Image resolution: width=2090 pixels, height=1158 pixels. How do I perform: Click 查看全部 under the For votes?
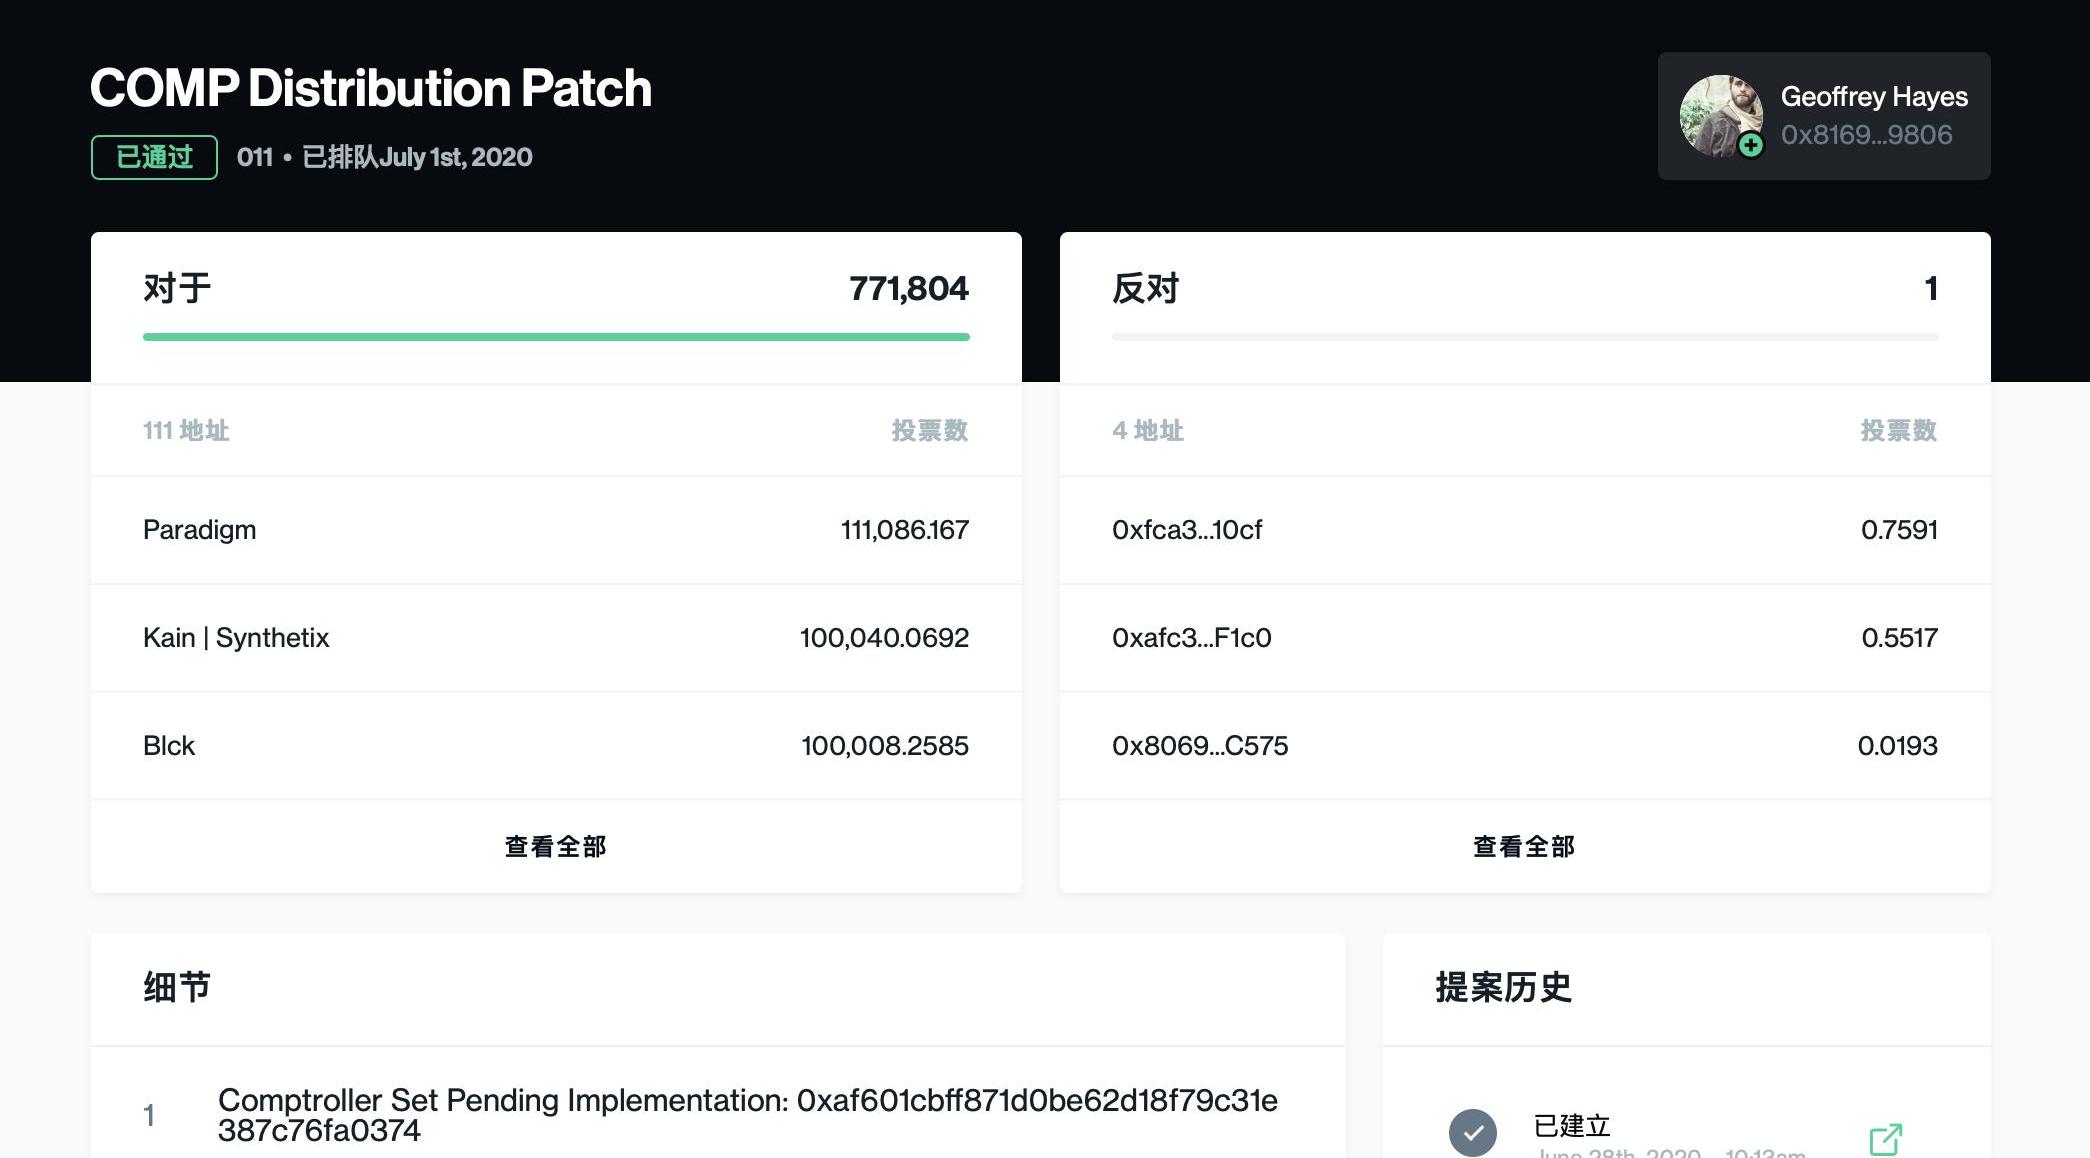[x=555, y=847]
